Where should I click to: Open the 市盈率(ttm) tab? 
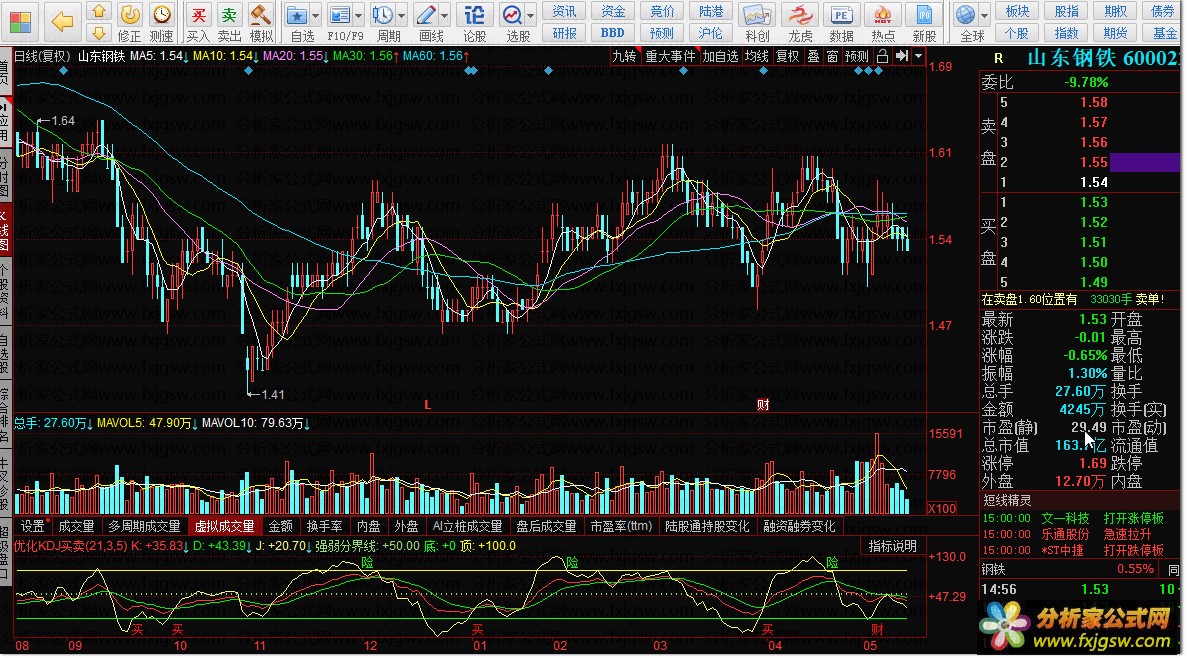coord(622,526)
